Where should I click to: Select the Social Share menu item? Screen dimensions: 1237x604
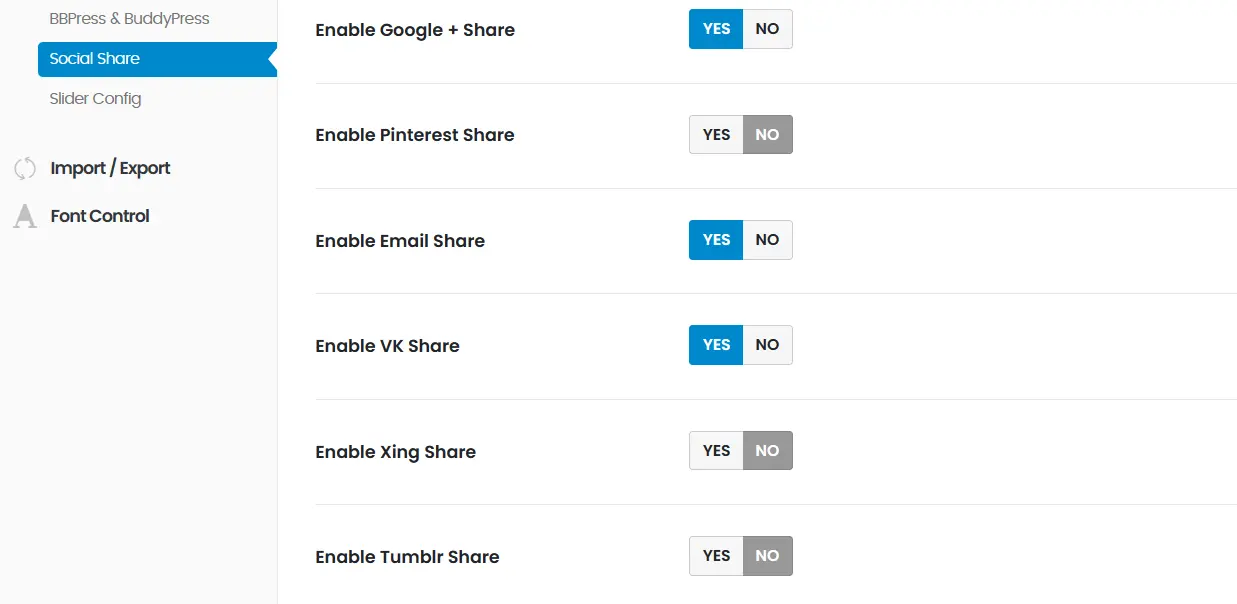click(x=95, y=59)
